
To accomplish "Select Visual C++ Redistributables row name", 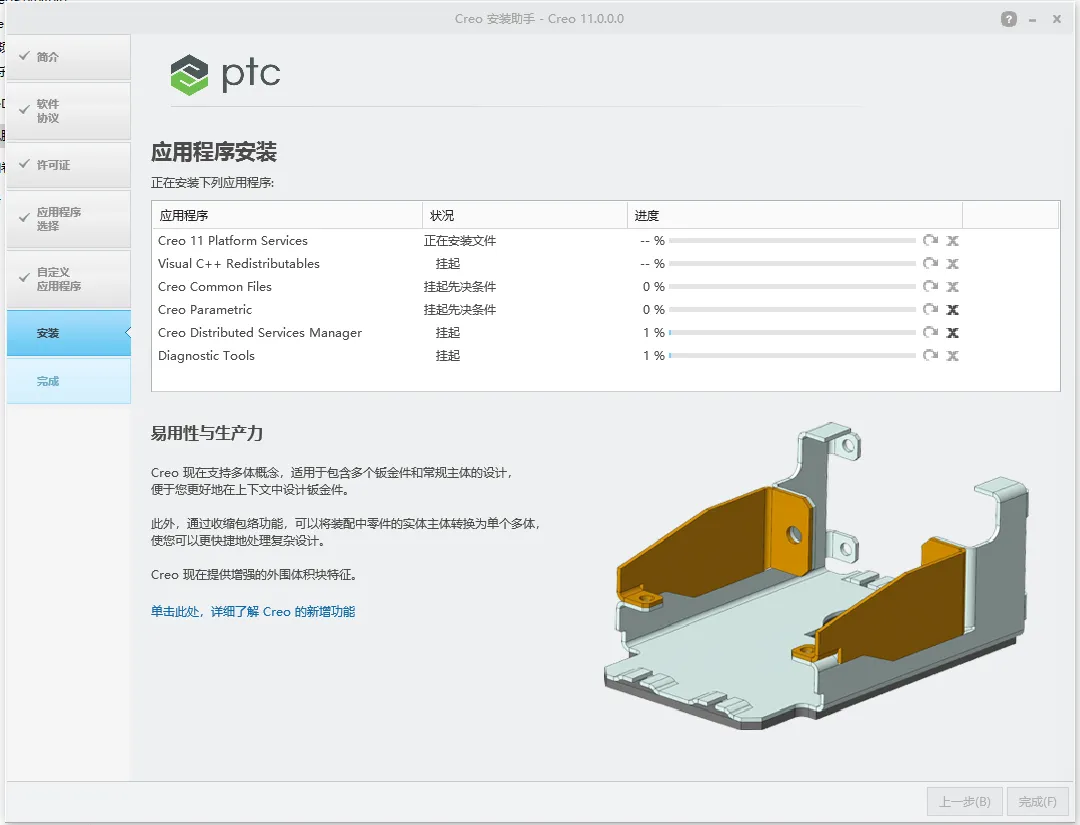I will click(x=238, y=264).
